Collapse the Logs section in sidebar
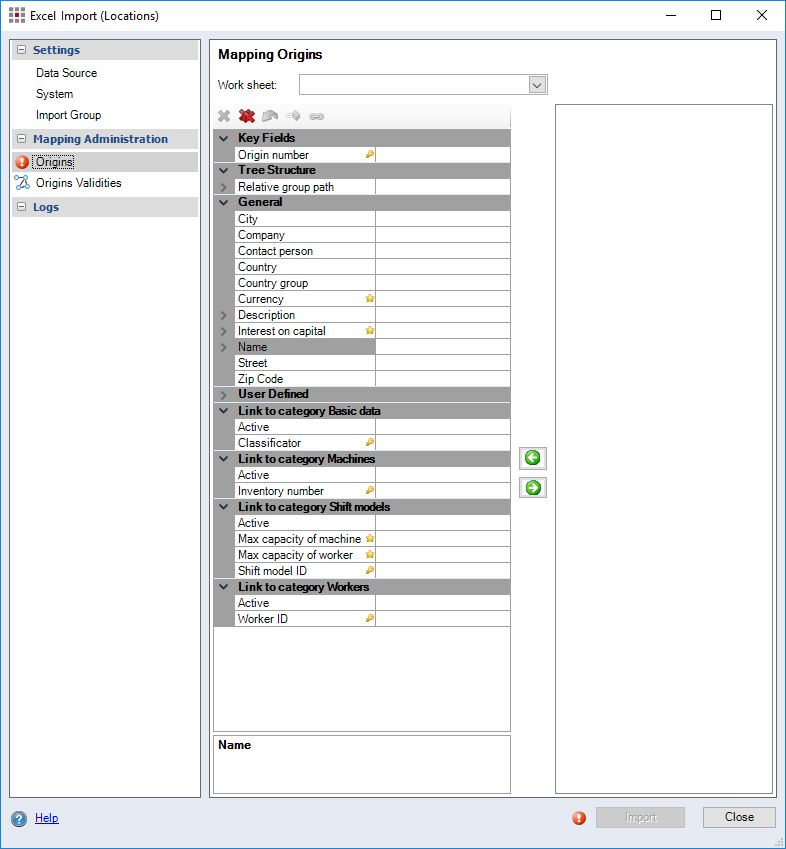The width and height of the screenshot is (786, 849). [22, 207]
